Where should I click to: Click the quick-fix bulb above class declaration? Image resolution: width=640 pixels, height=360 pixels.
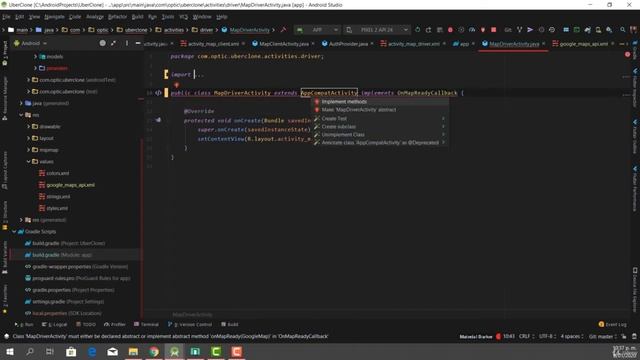tap(176, 84)
